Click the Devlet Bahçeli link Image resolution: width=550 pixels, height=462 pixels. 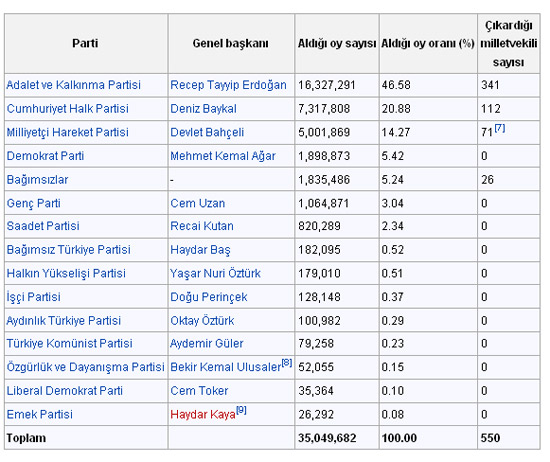[207, 133]
